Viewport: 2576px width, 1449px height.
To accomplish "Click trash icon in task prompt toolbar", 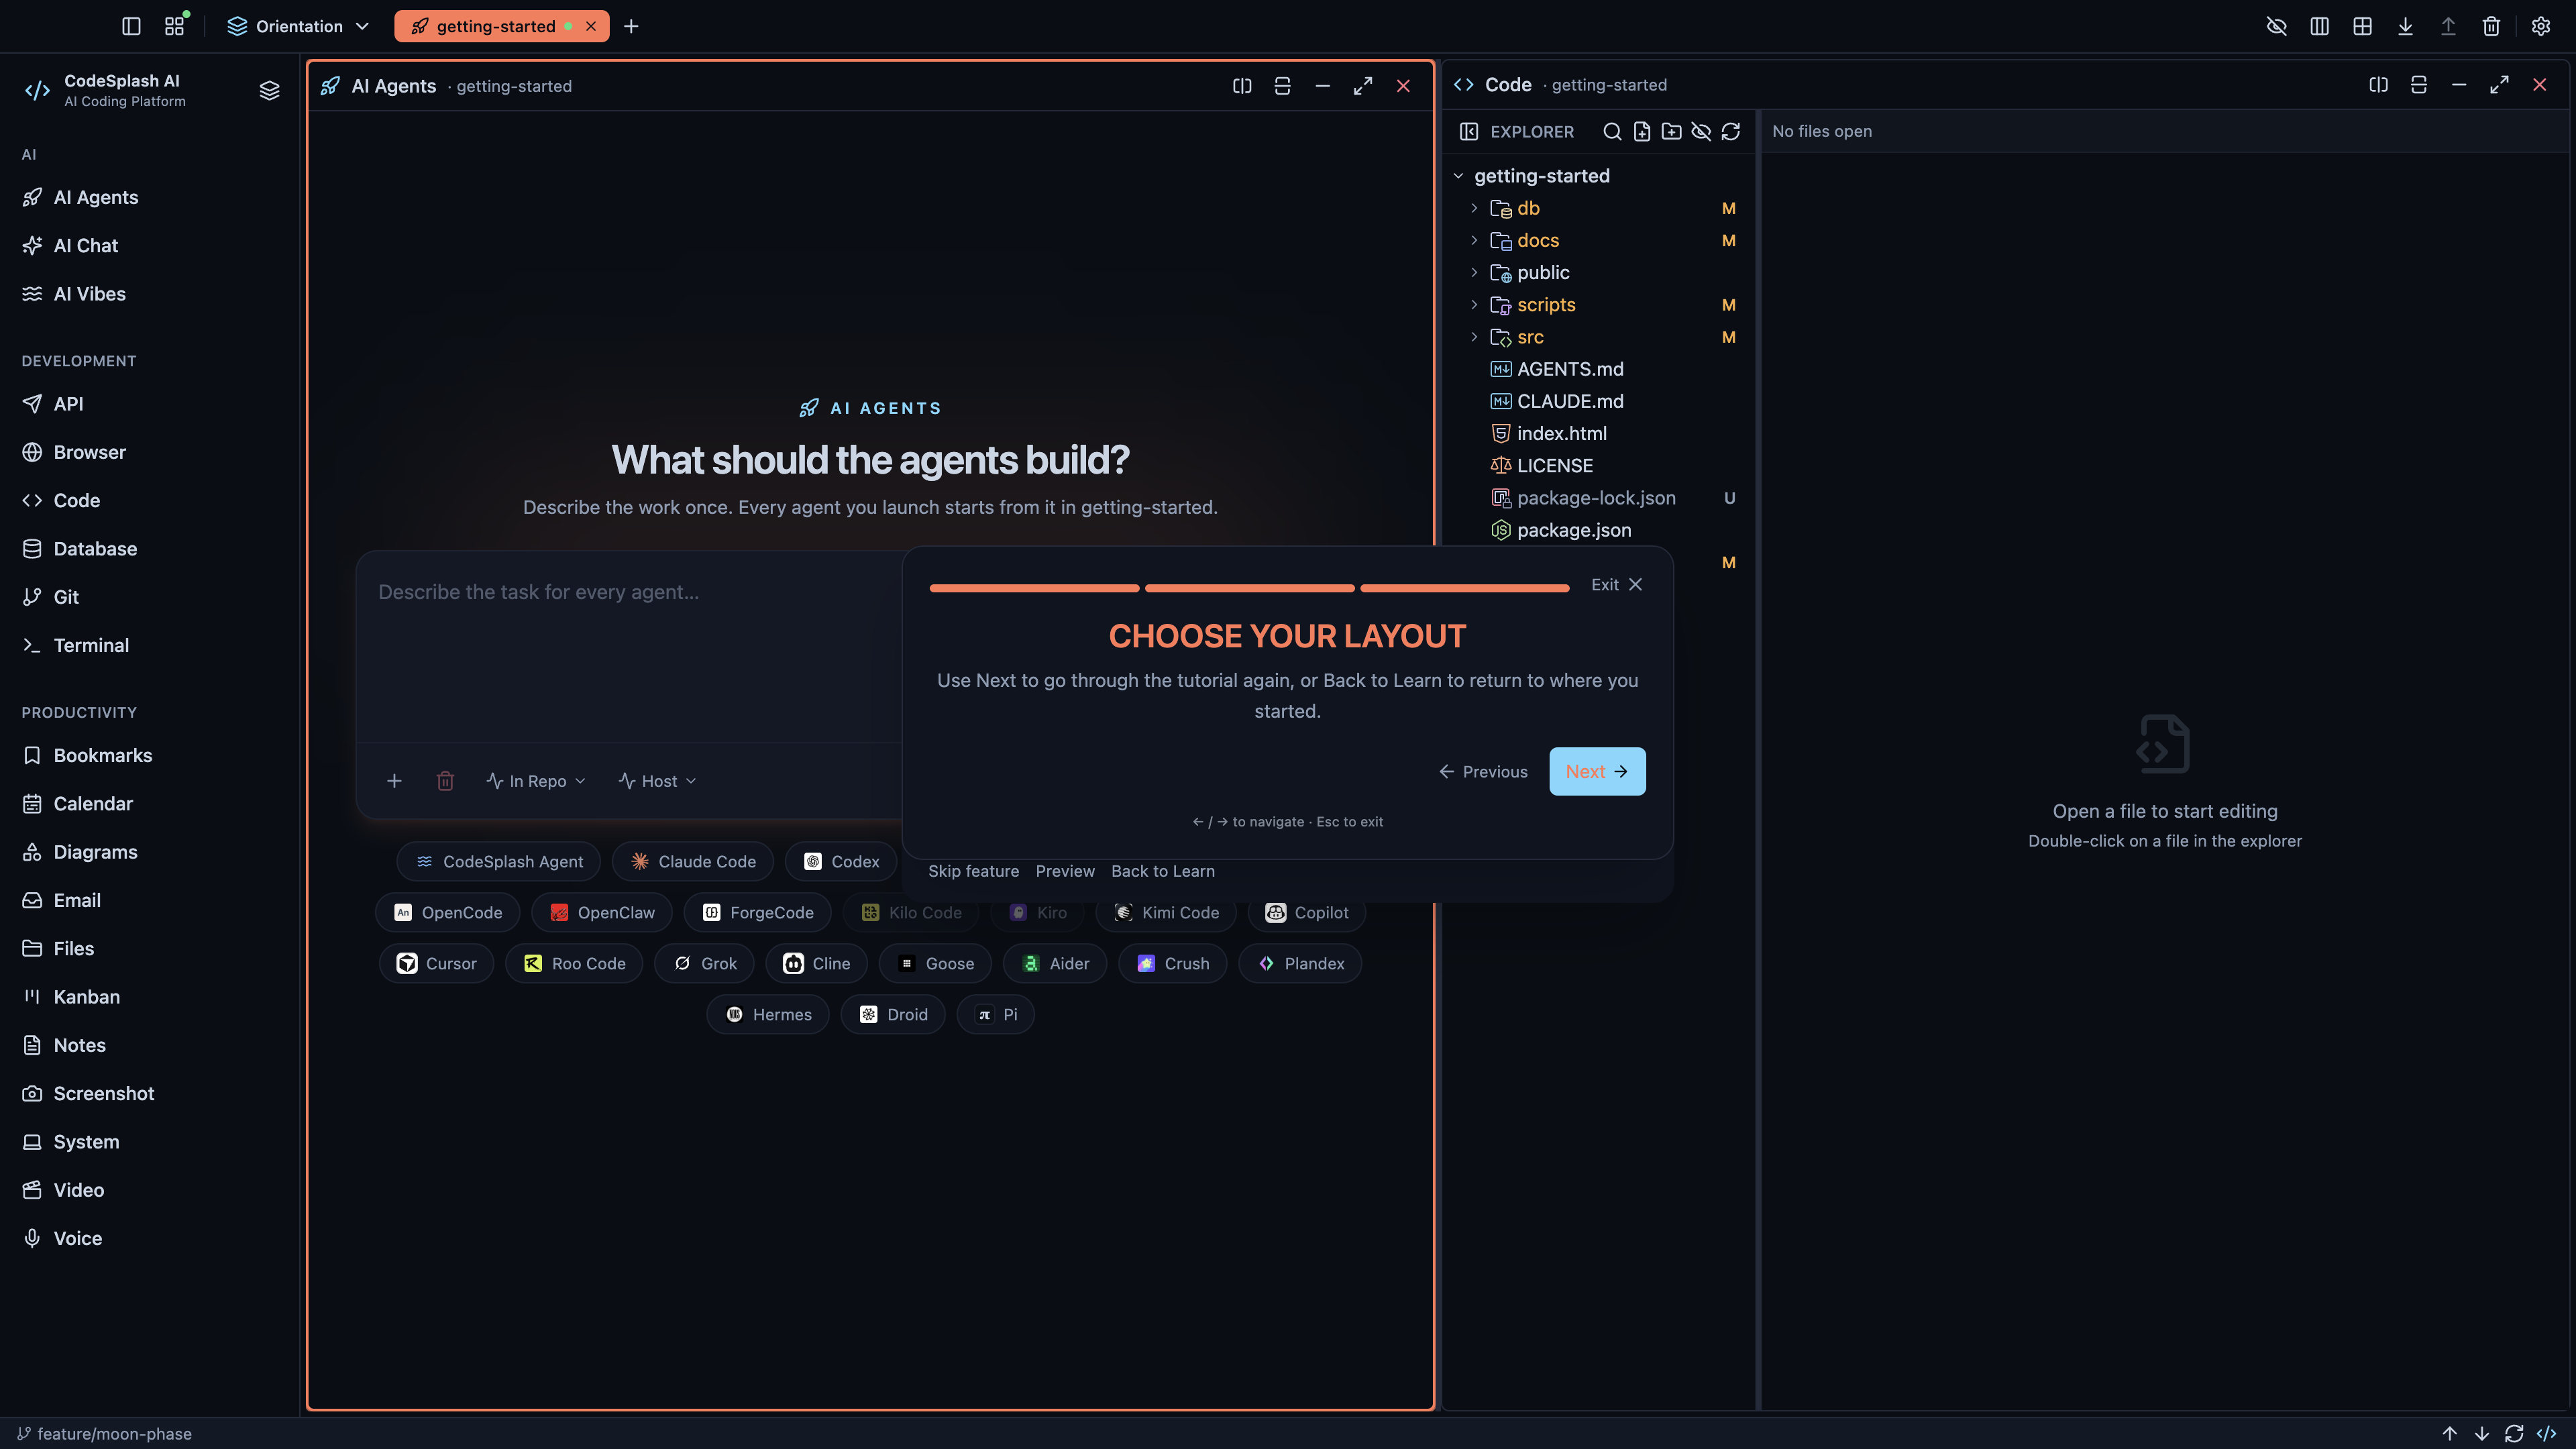I will [446, 781].
